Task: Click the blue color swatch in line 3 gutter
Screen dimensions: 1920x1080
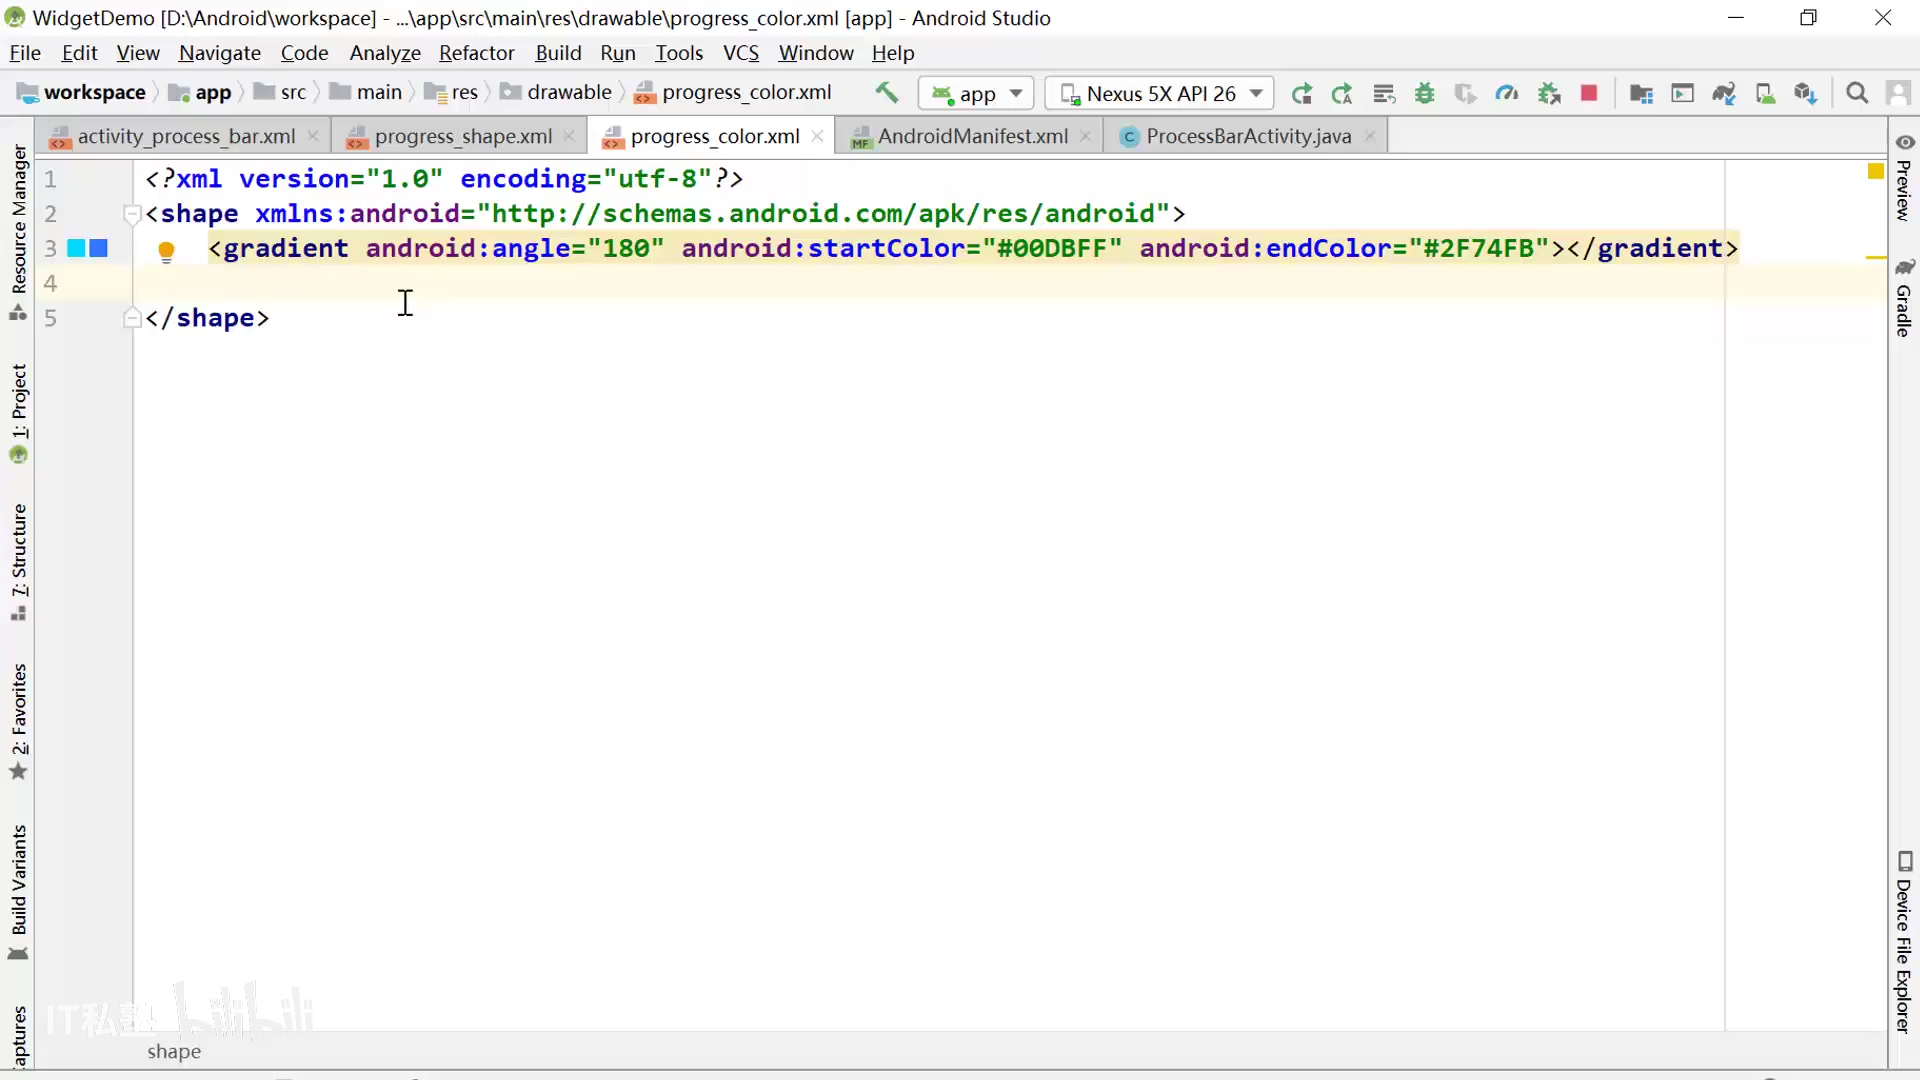Action: (99, 248)
